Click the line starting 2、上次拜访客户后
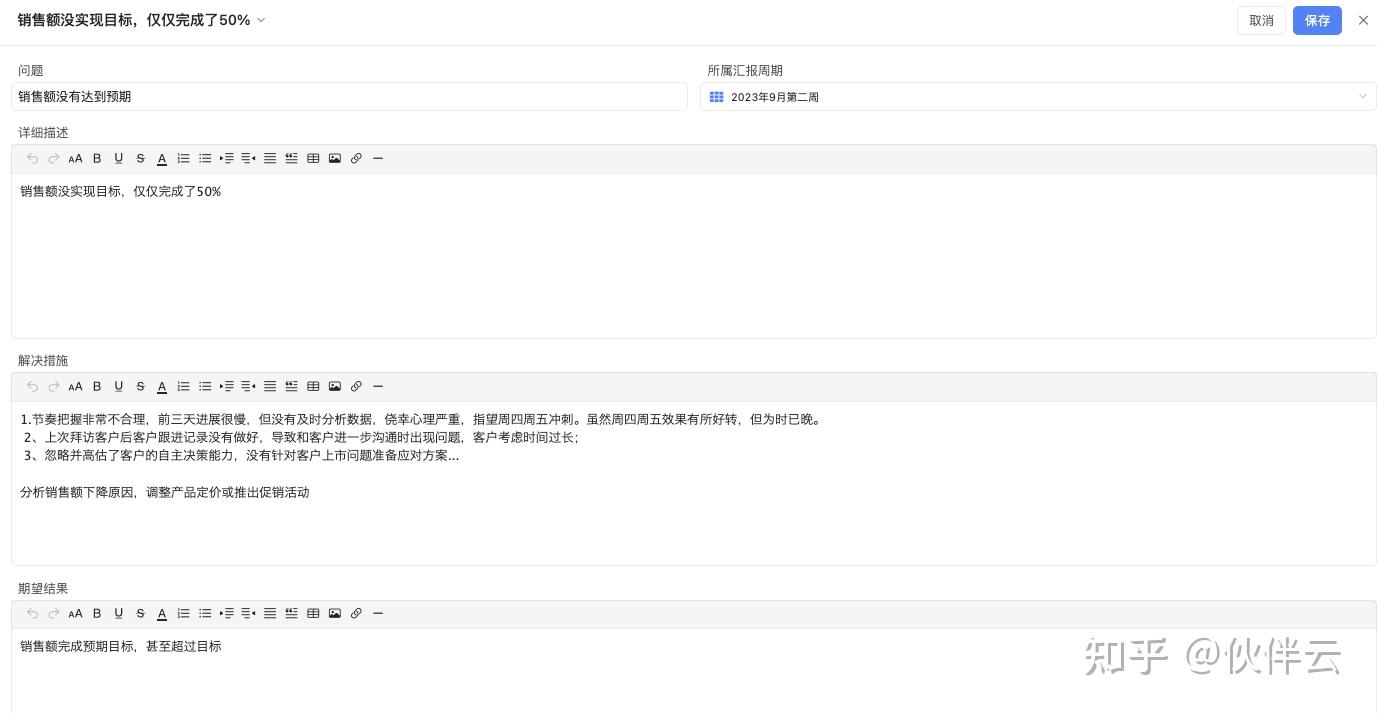The width and height of the screenshot is (1377, 713). [301, 438]
